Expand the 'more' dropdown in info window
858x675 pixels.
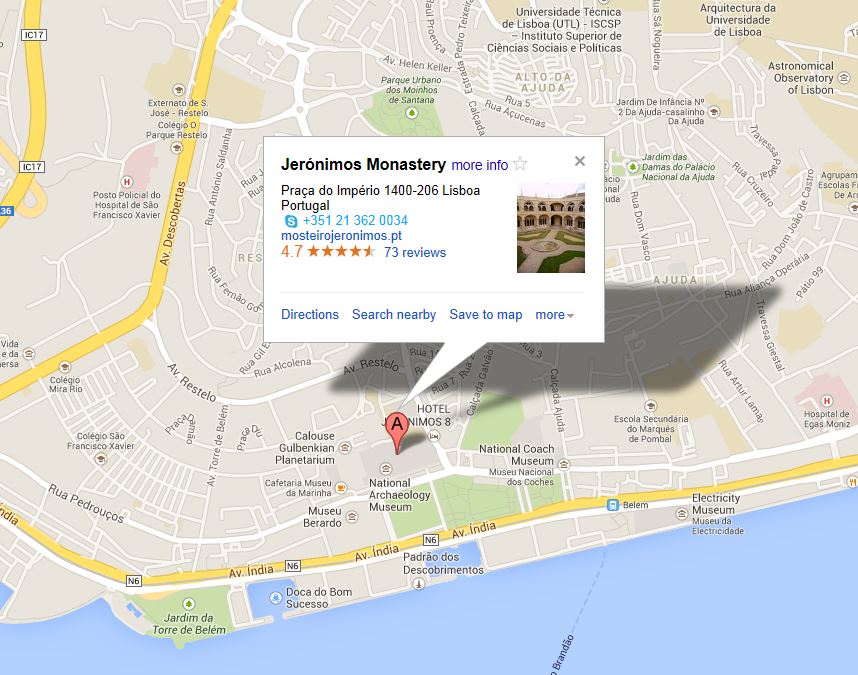tap(554, 315)
